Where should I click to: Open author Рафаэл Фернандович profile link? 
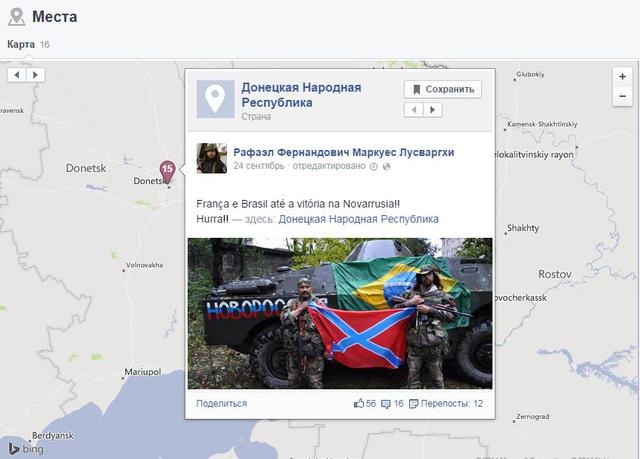[x=343, y=152]
